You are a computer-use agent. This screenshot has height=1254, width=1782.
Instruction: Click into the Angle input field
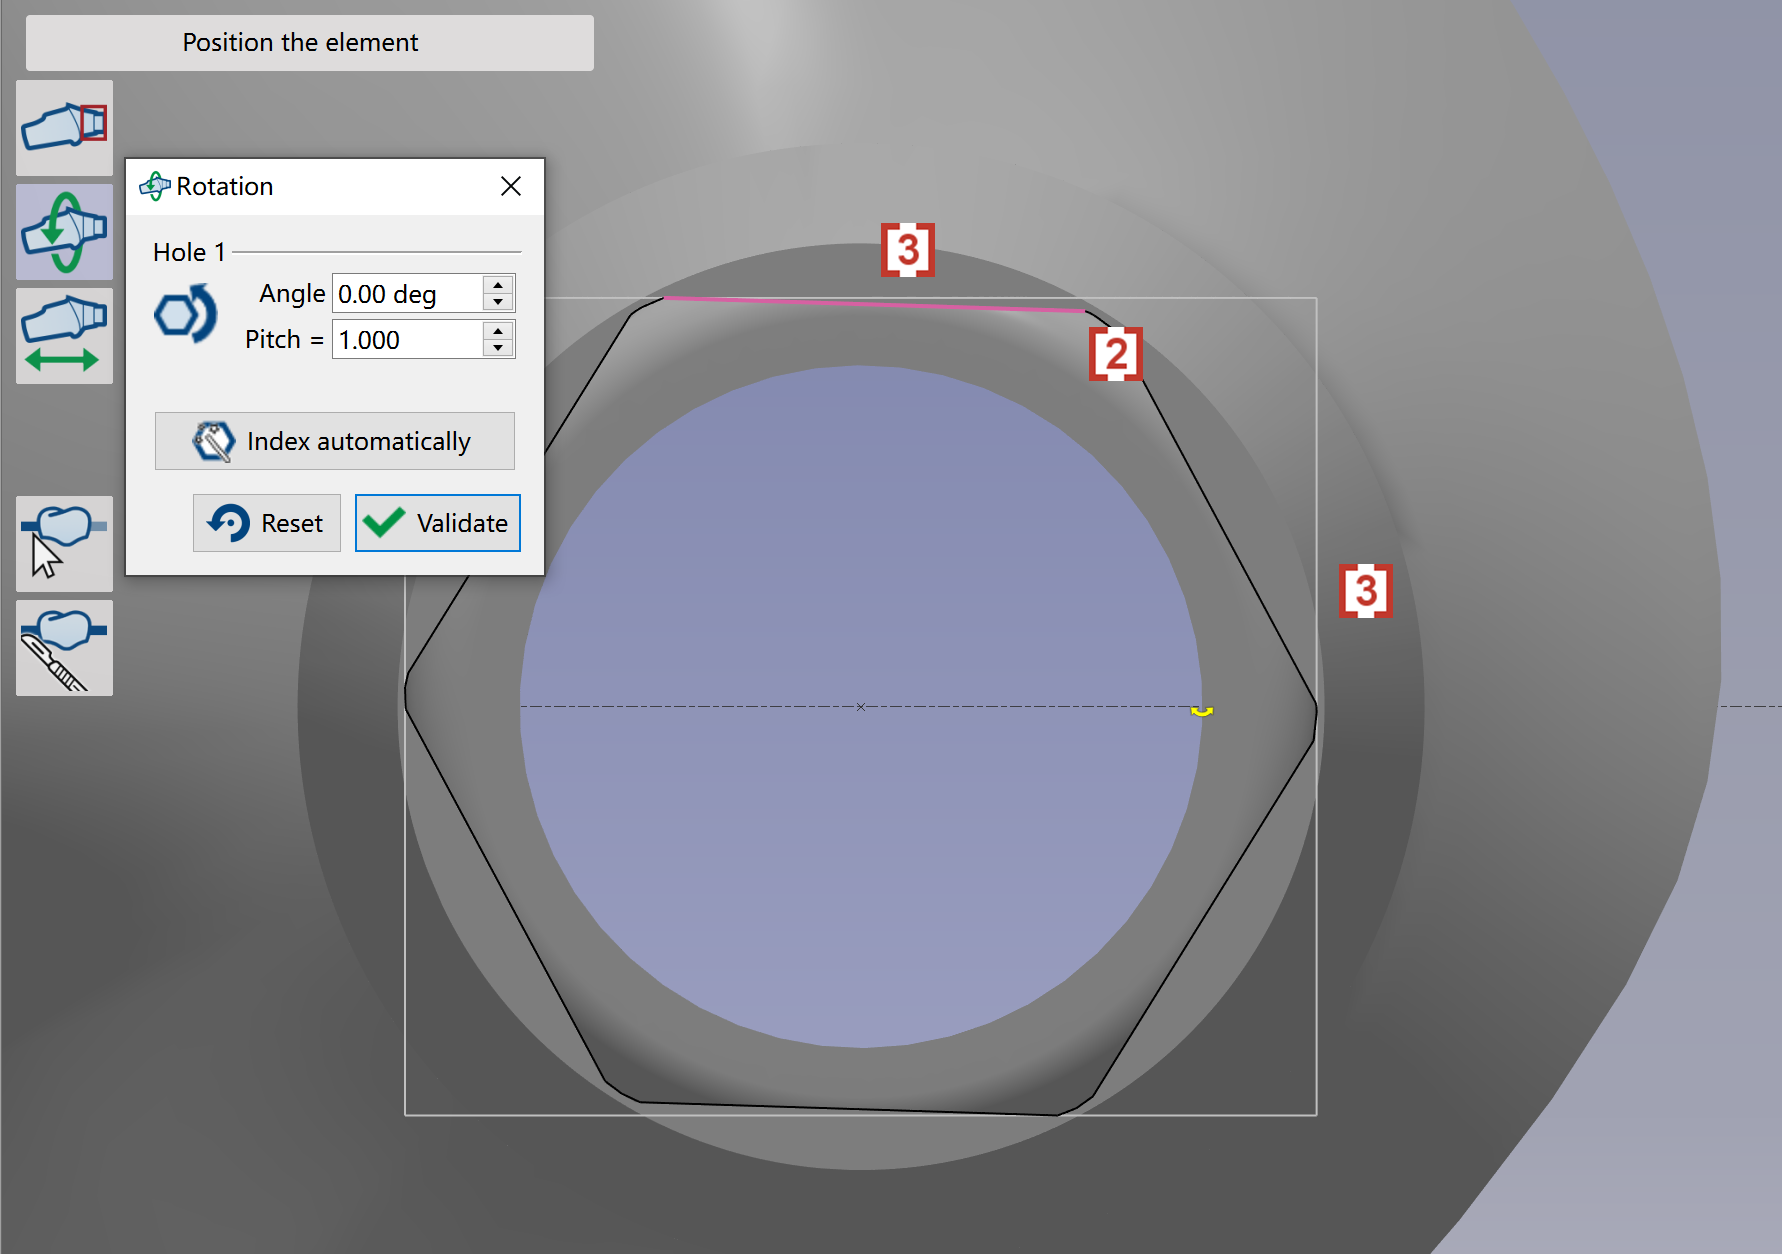click(408, 294)
